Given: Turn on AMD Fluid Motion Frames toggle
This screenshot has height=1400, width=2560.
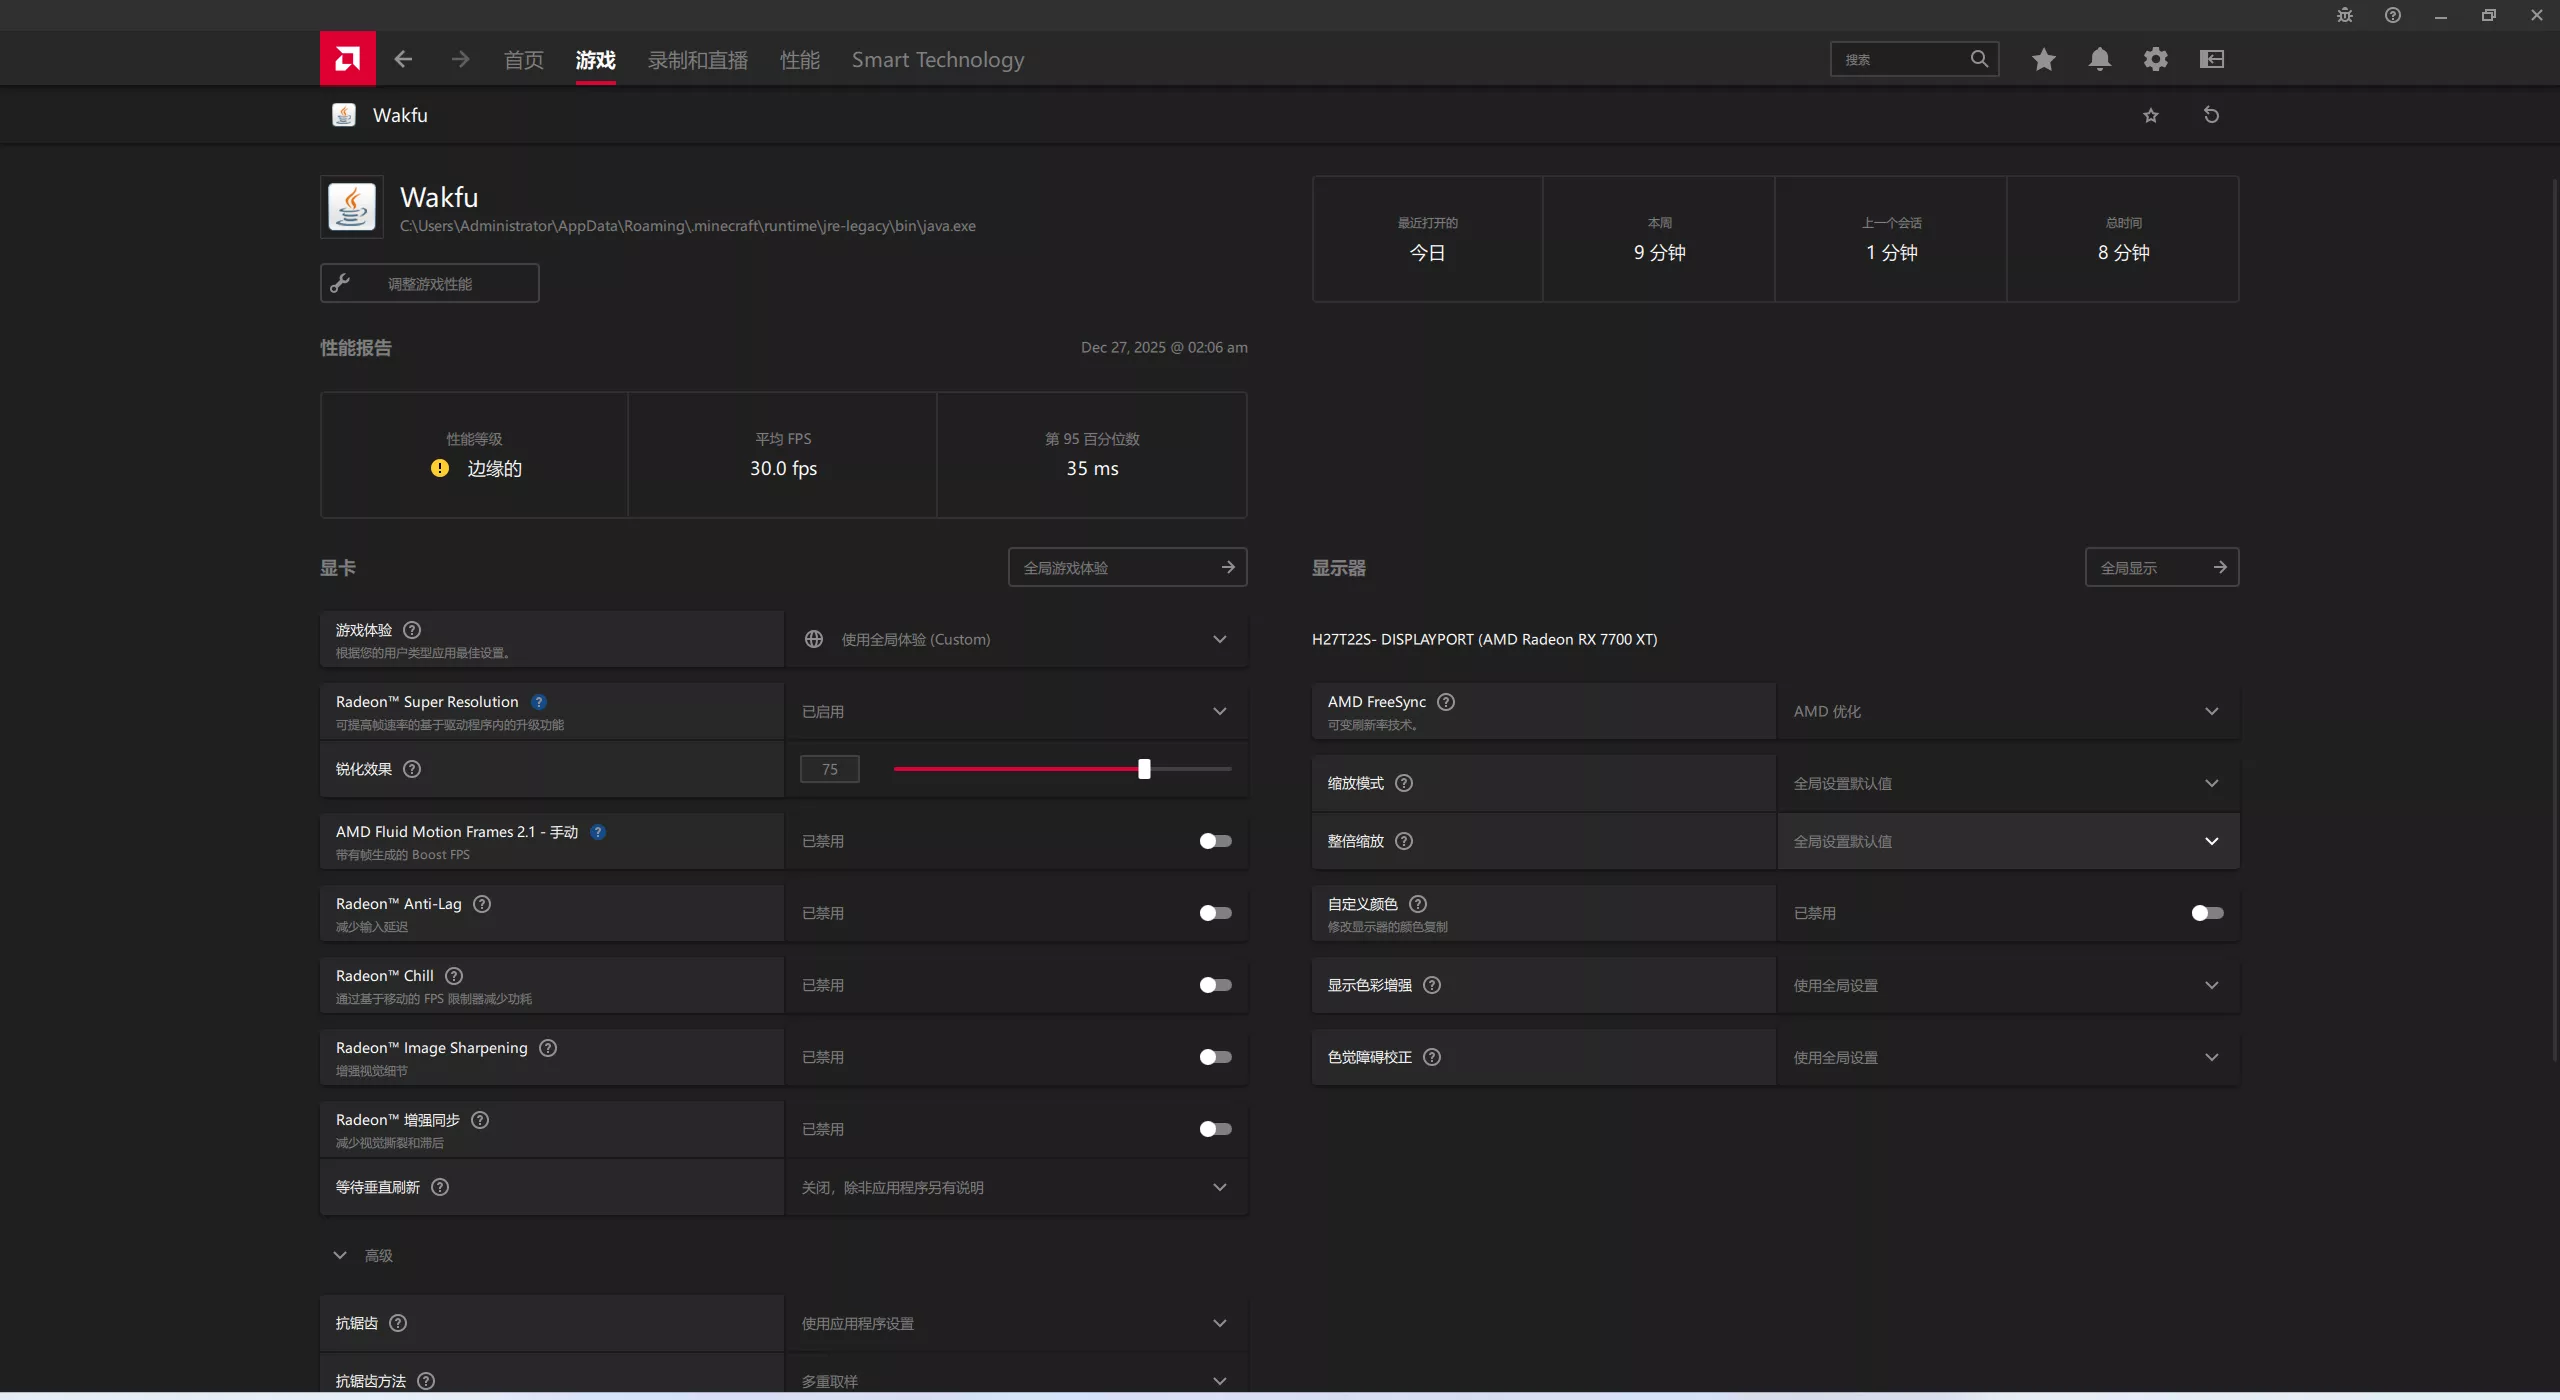Looking at the screenshot, I should click(x=1215, y=841).
